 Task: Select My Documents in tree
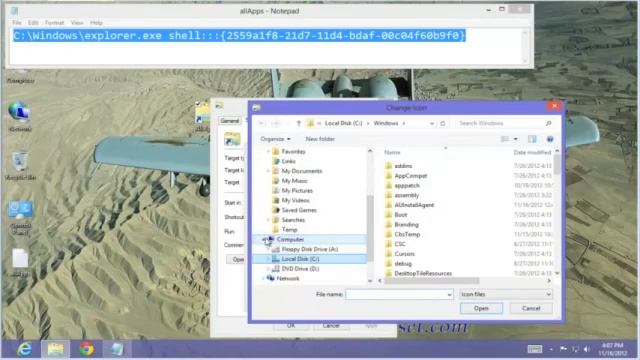(302, 171)
